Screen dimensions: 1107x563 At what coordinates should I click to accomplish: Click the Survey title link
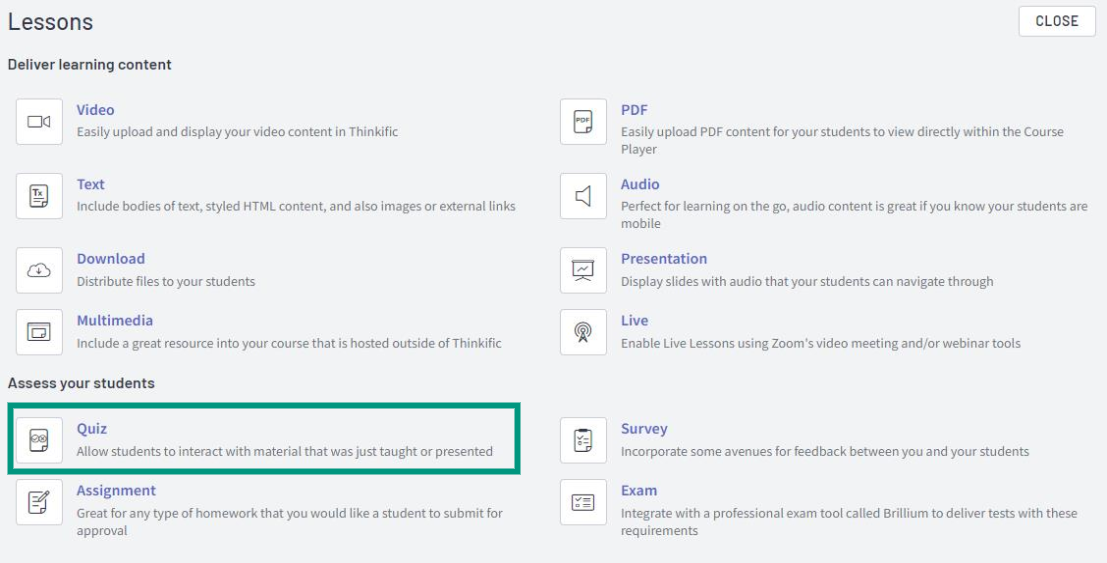pos(644,429)
